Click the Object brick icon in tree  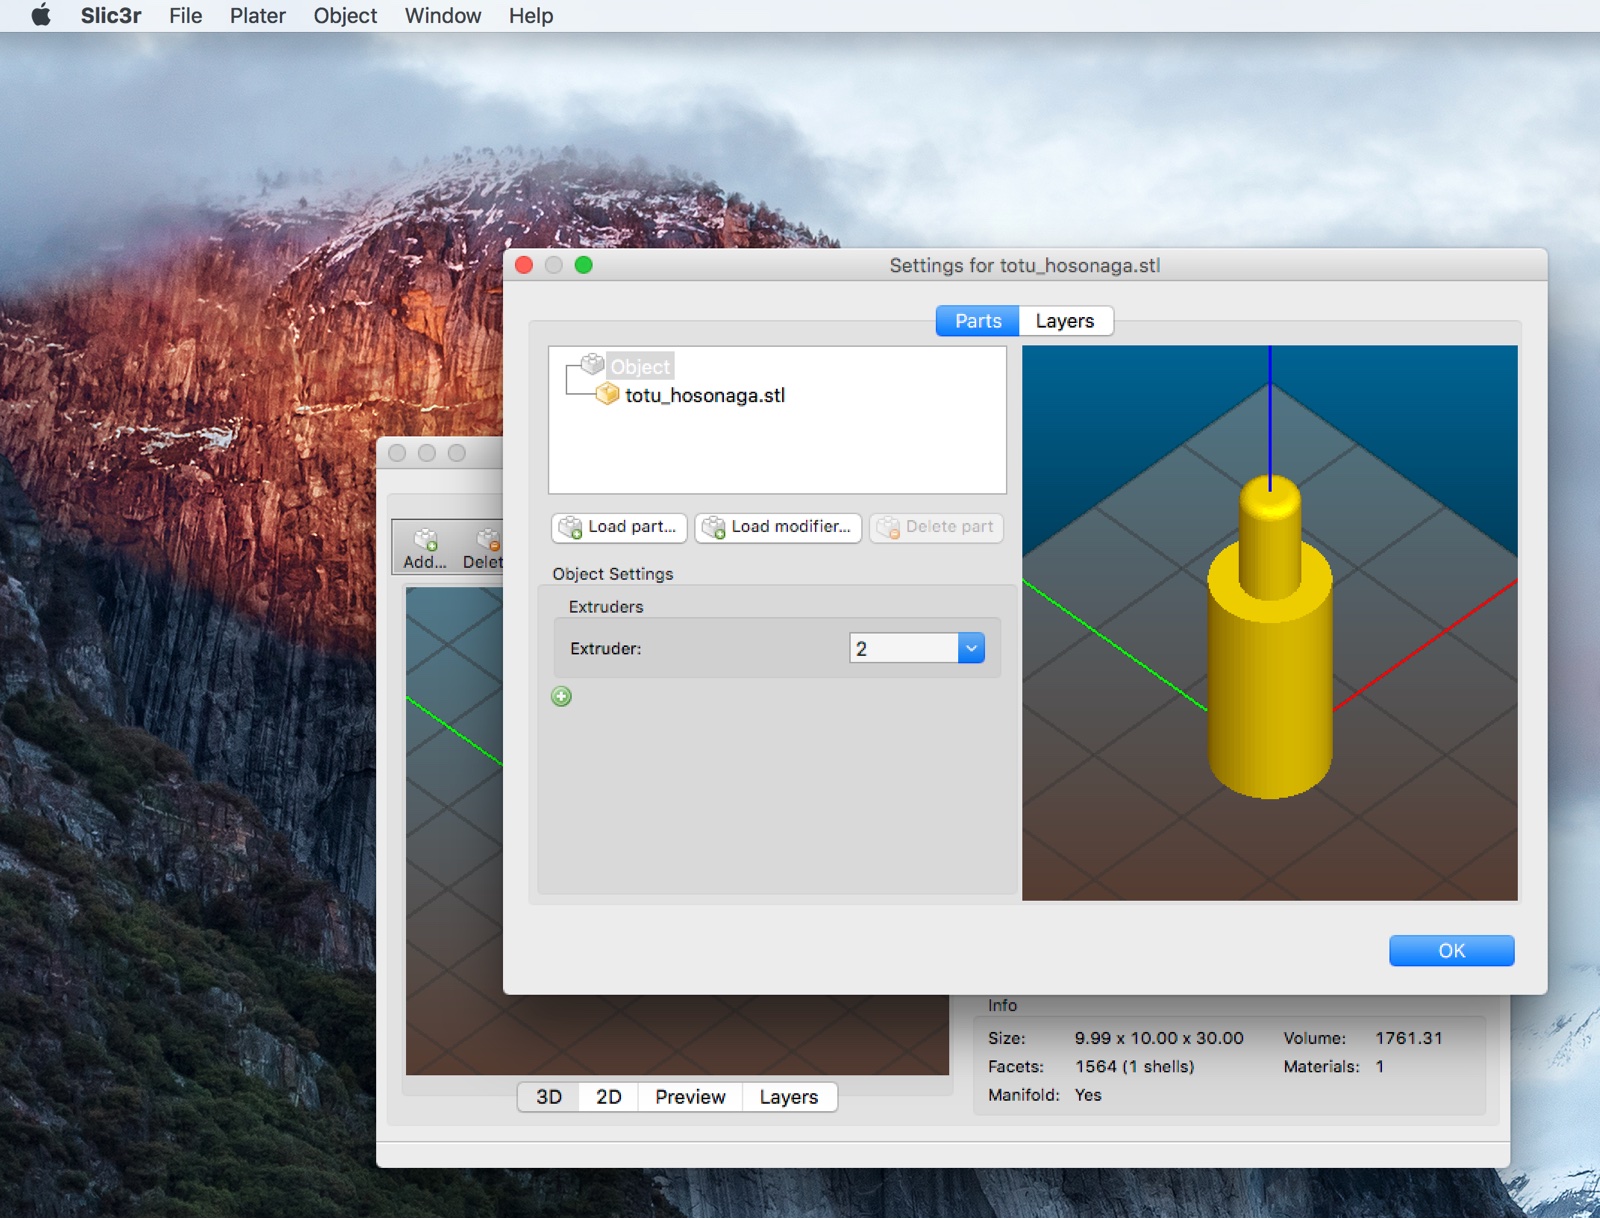593,365
